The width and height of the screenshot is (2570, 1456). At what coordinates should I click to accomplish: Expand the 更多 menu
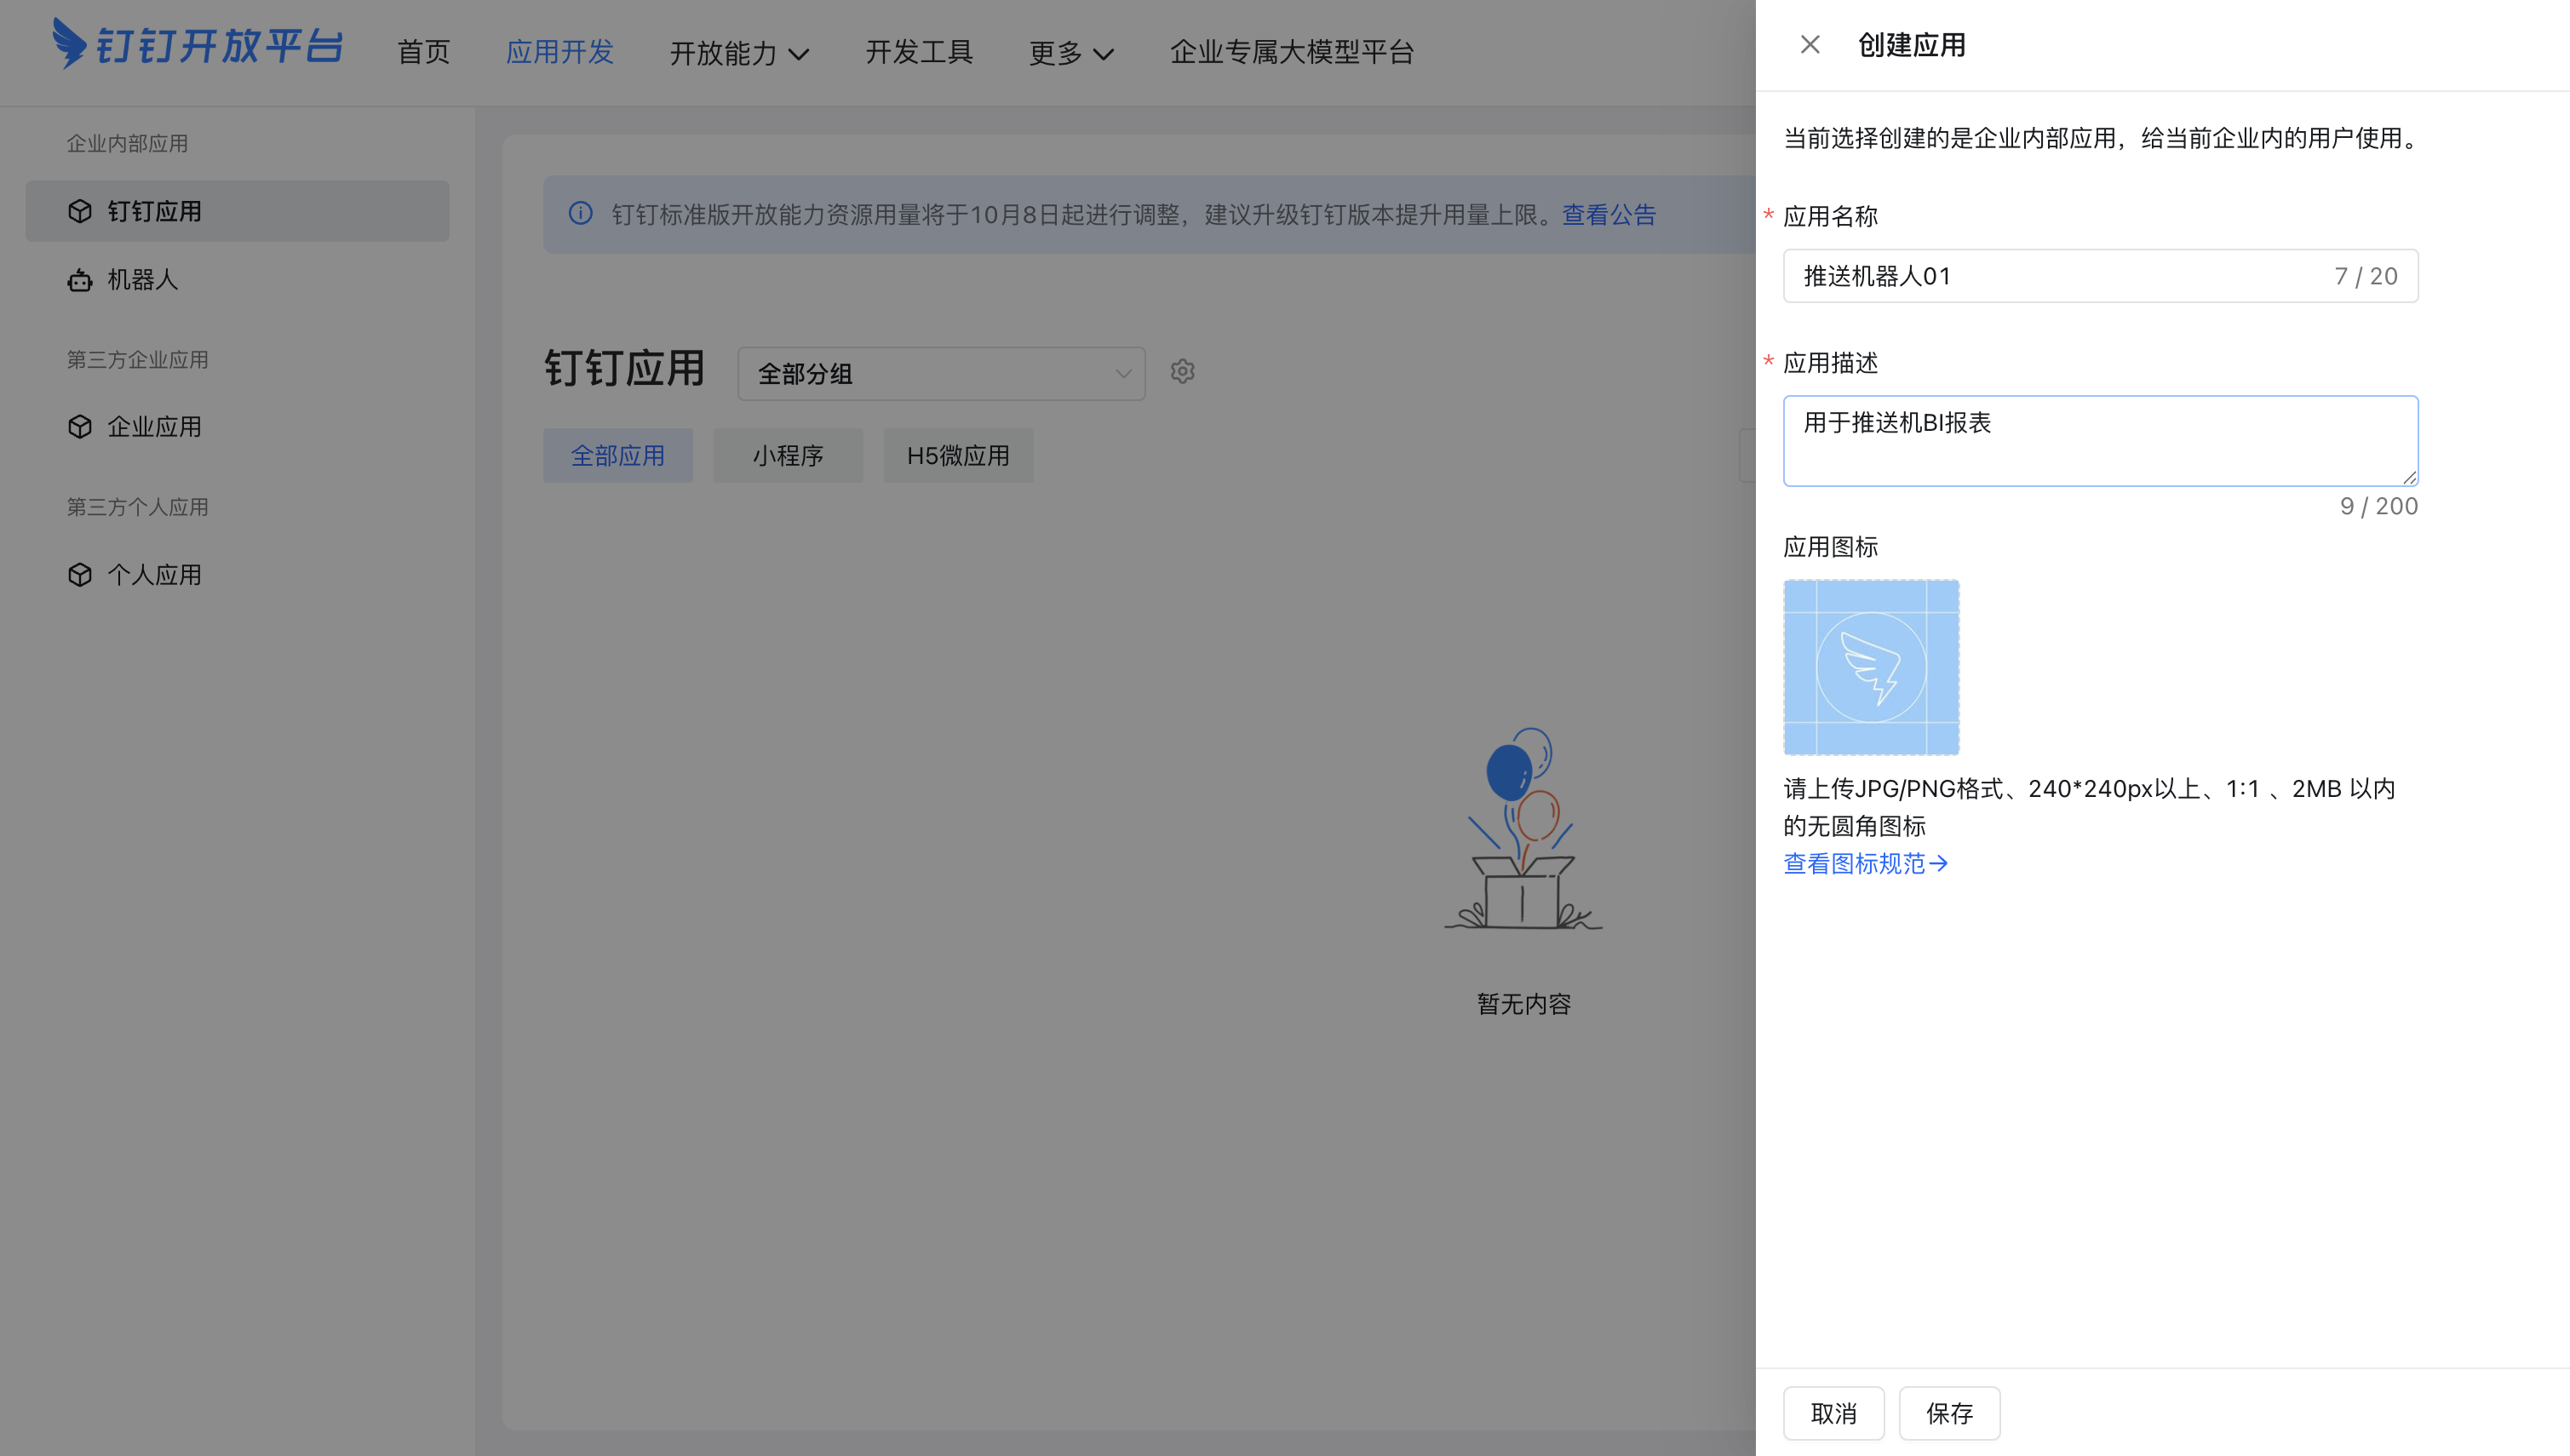pyautogui.click(x=1070, y=52)
